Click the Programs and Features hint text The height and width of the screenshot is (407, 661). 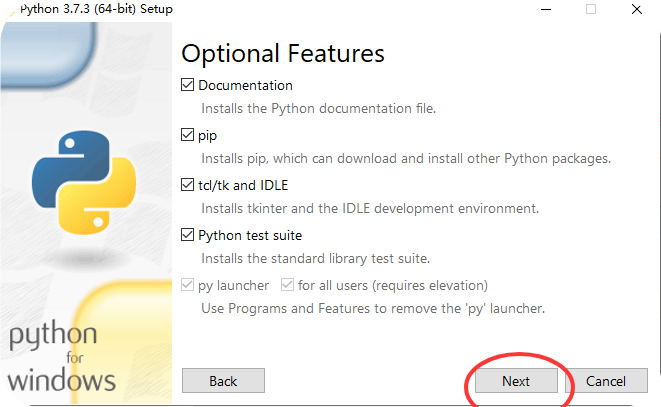pyautogui.click(x=372, y=308)
